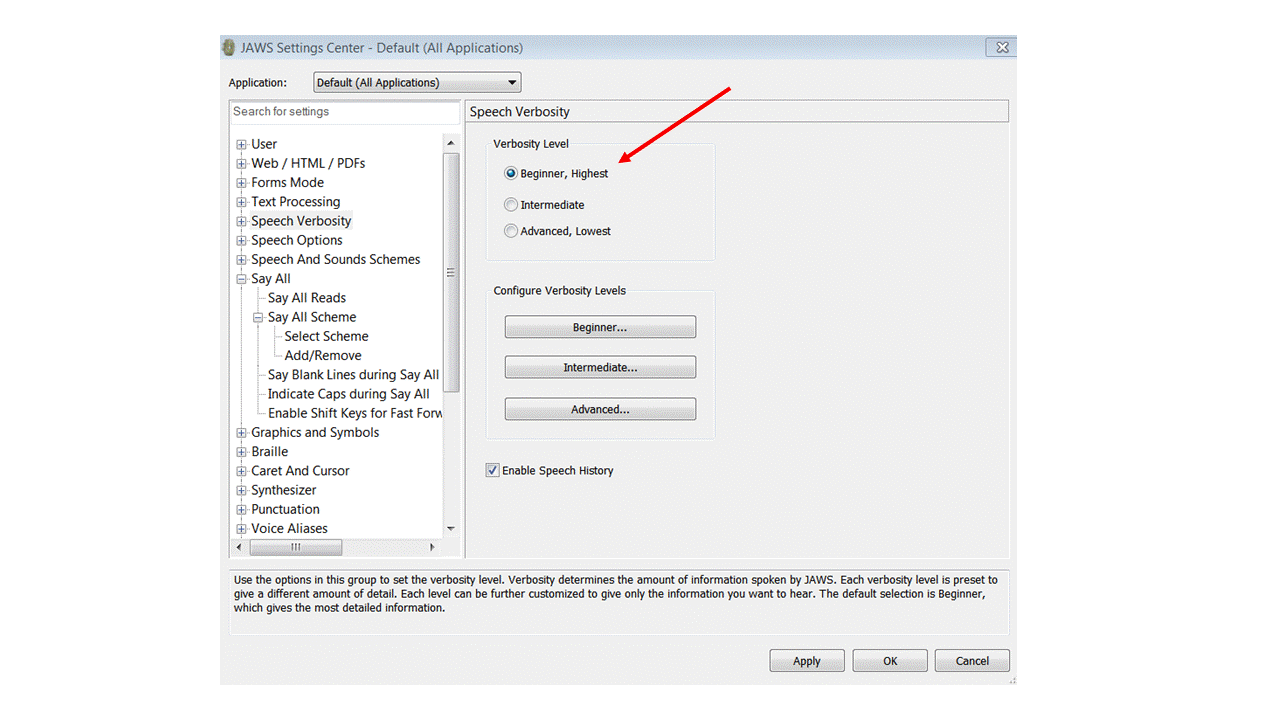The width and height of the screenshot is (1280, 720).
Task: Expand the Text Processing node
Action: pos(241,202)
